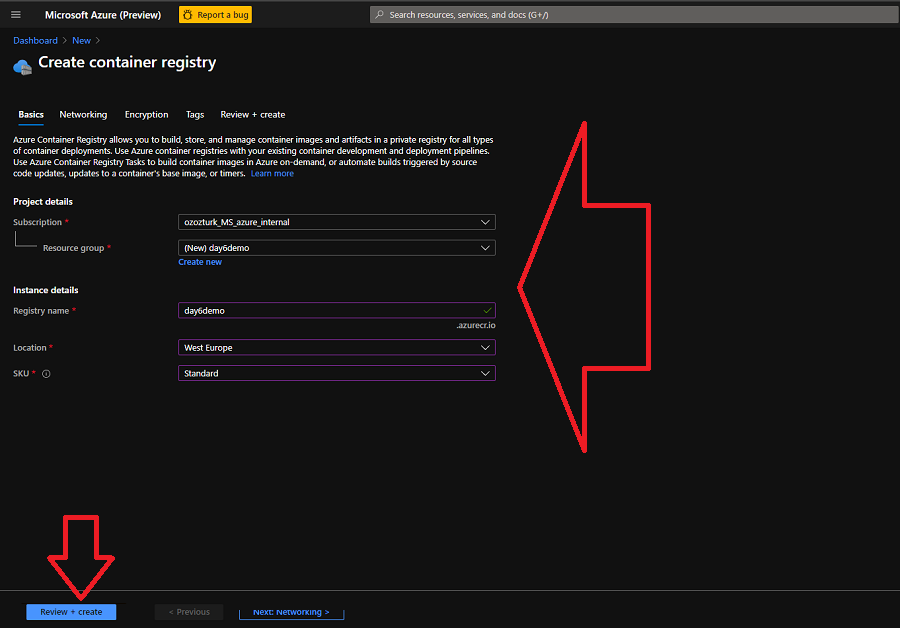Click the Registry name input field
900x628 pixels.
pyautogui.click(x=330, y=311)
